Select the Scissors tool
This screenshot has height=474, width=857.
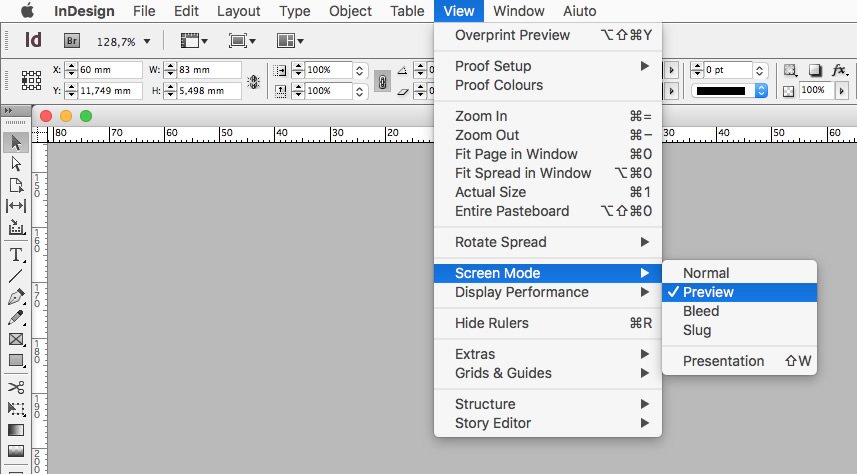pyautogui.click(x=16, y=387)
